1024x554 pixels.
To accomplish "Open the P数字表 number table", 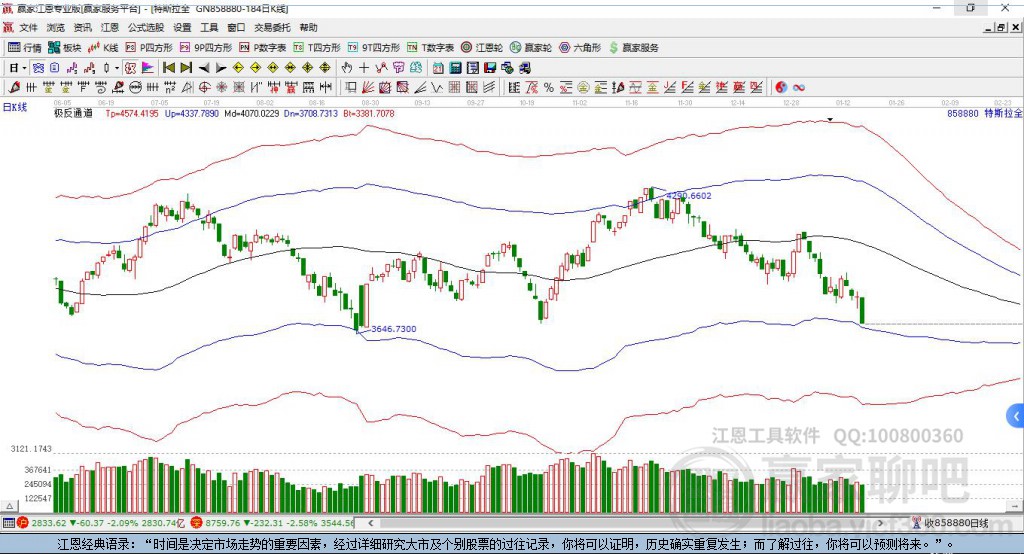I will pos(263,48).
